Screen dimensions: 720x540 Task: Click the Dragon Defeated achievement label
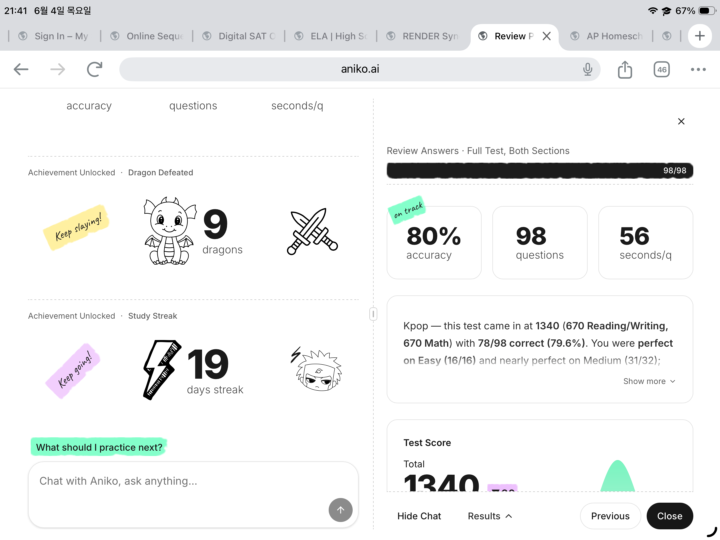[160, 173]
